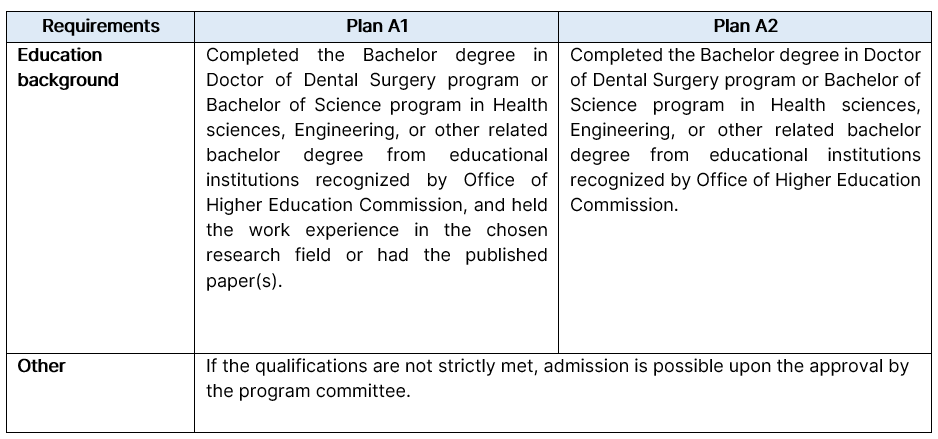Click the Other row label
The image size is (938, 439).
[x=41, y=366]
